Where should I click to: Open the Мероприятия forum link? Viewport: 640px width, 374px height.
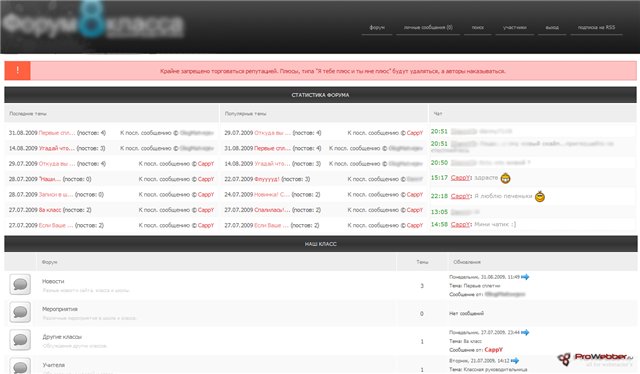(60, 309)
